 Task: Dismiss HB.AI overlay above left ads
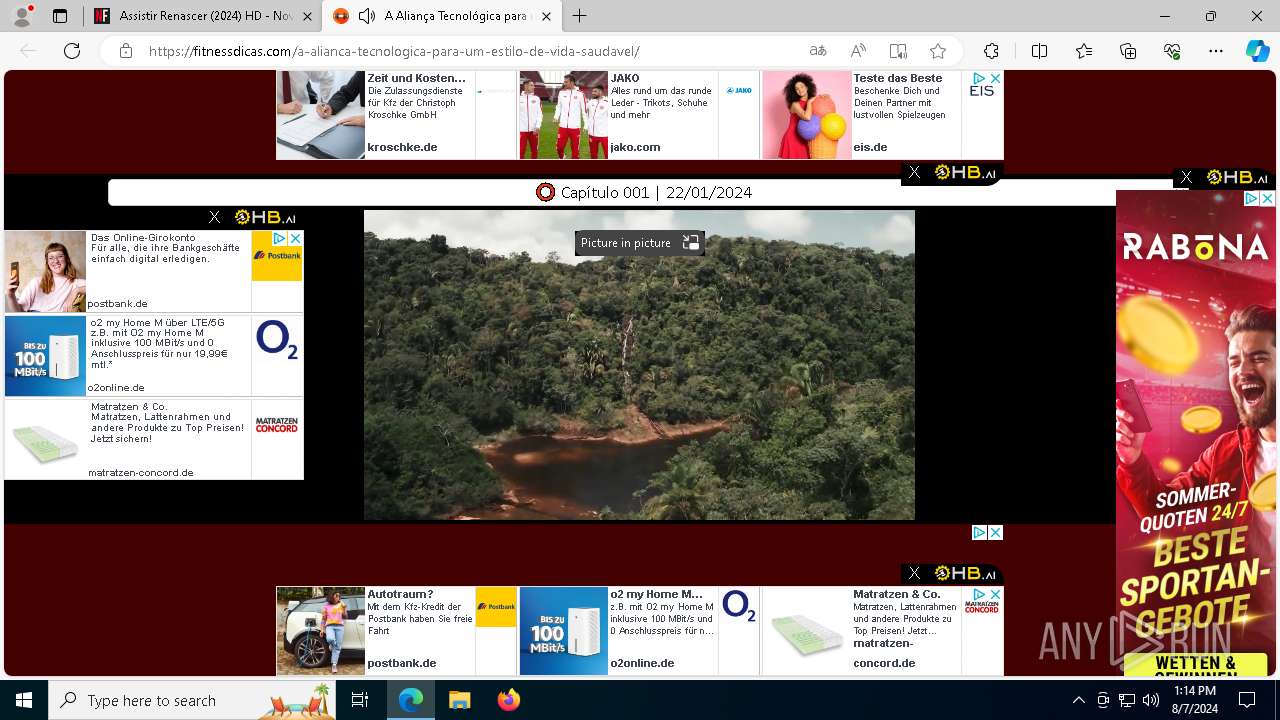(214, 217)
